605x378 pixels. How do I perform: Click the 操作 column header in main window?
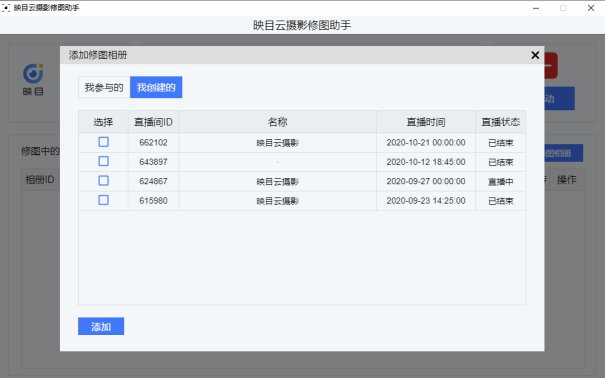(566, 180)
